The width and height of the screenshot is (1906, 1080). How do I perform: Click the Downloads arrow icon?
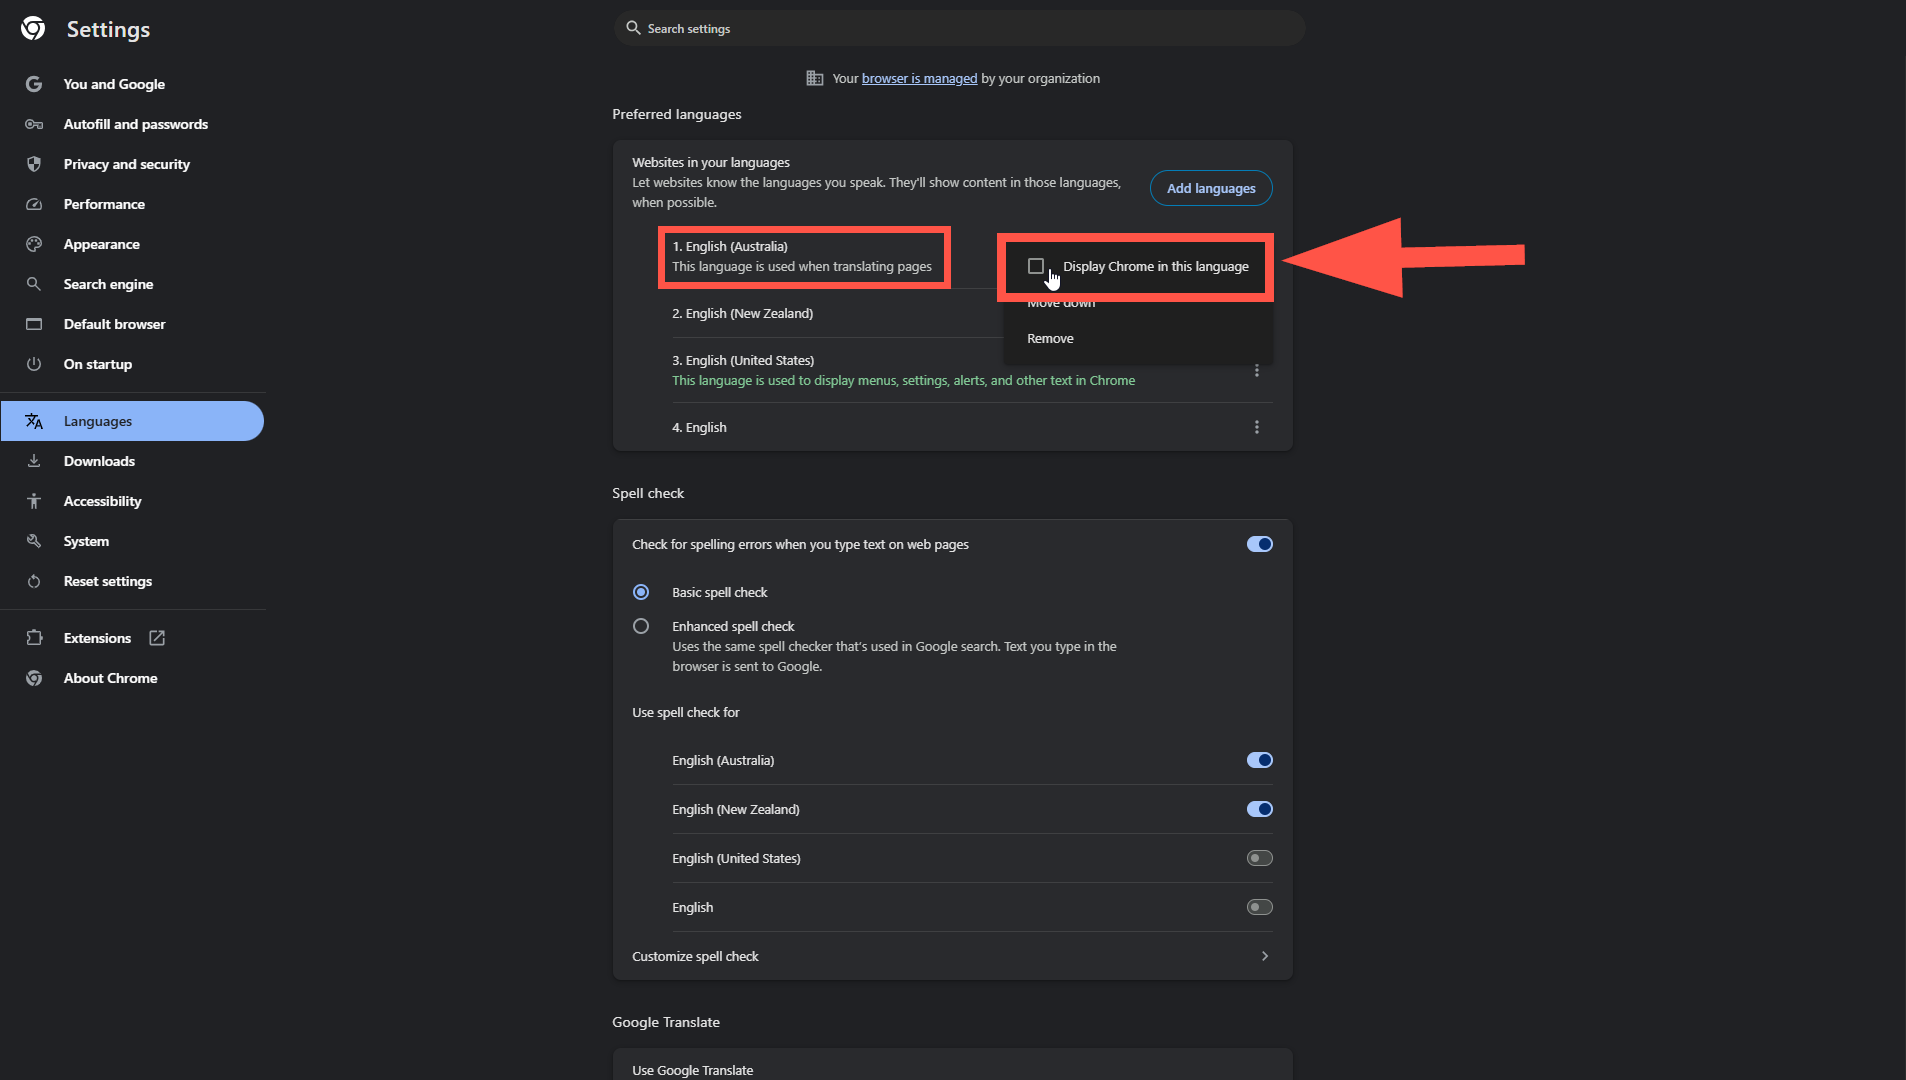[x=34, y=461]
